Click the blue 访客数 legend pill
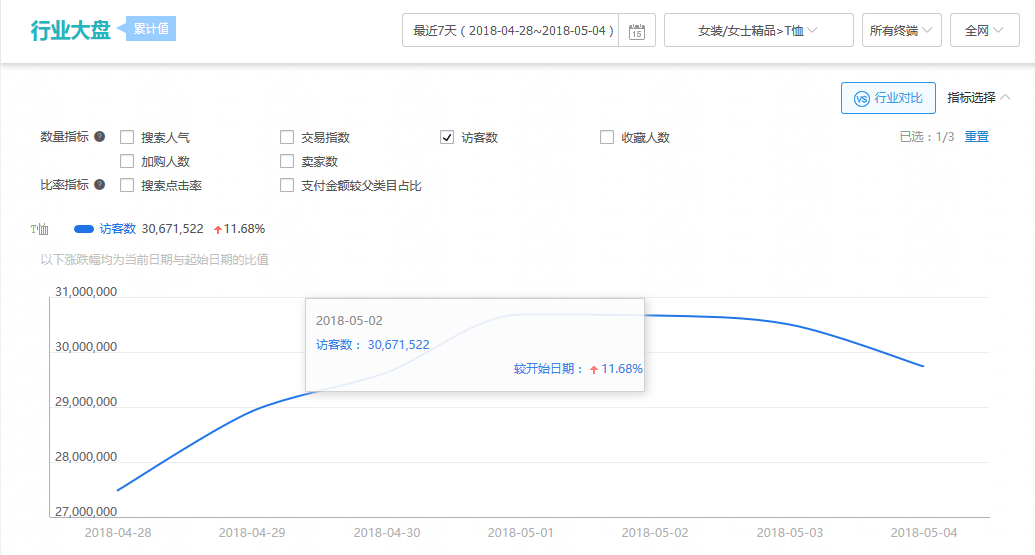This screenshot has height=555, width=1035. click(84, 229)
